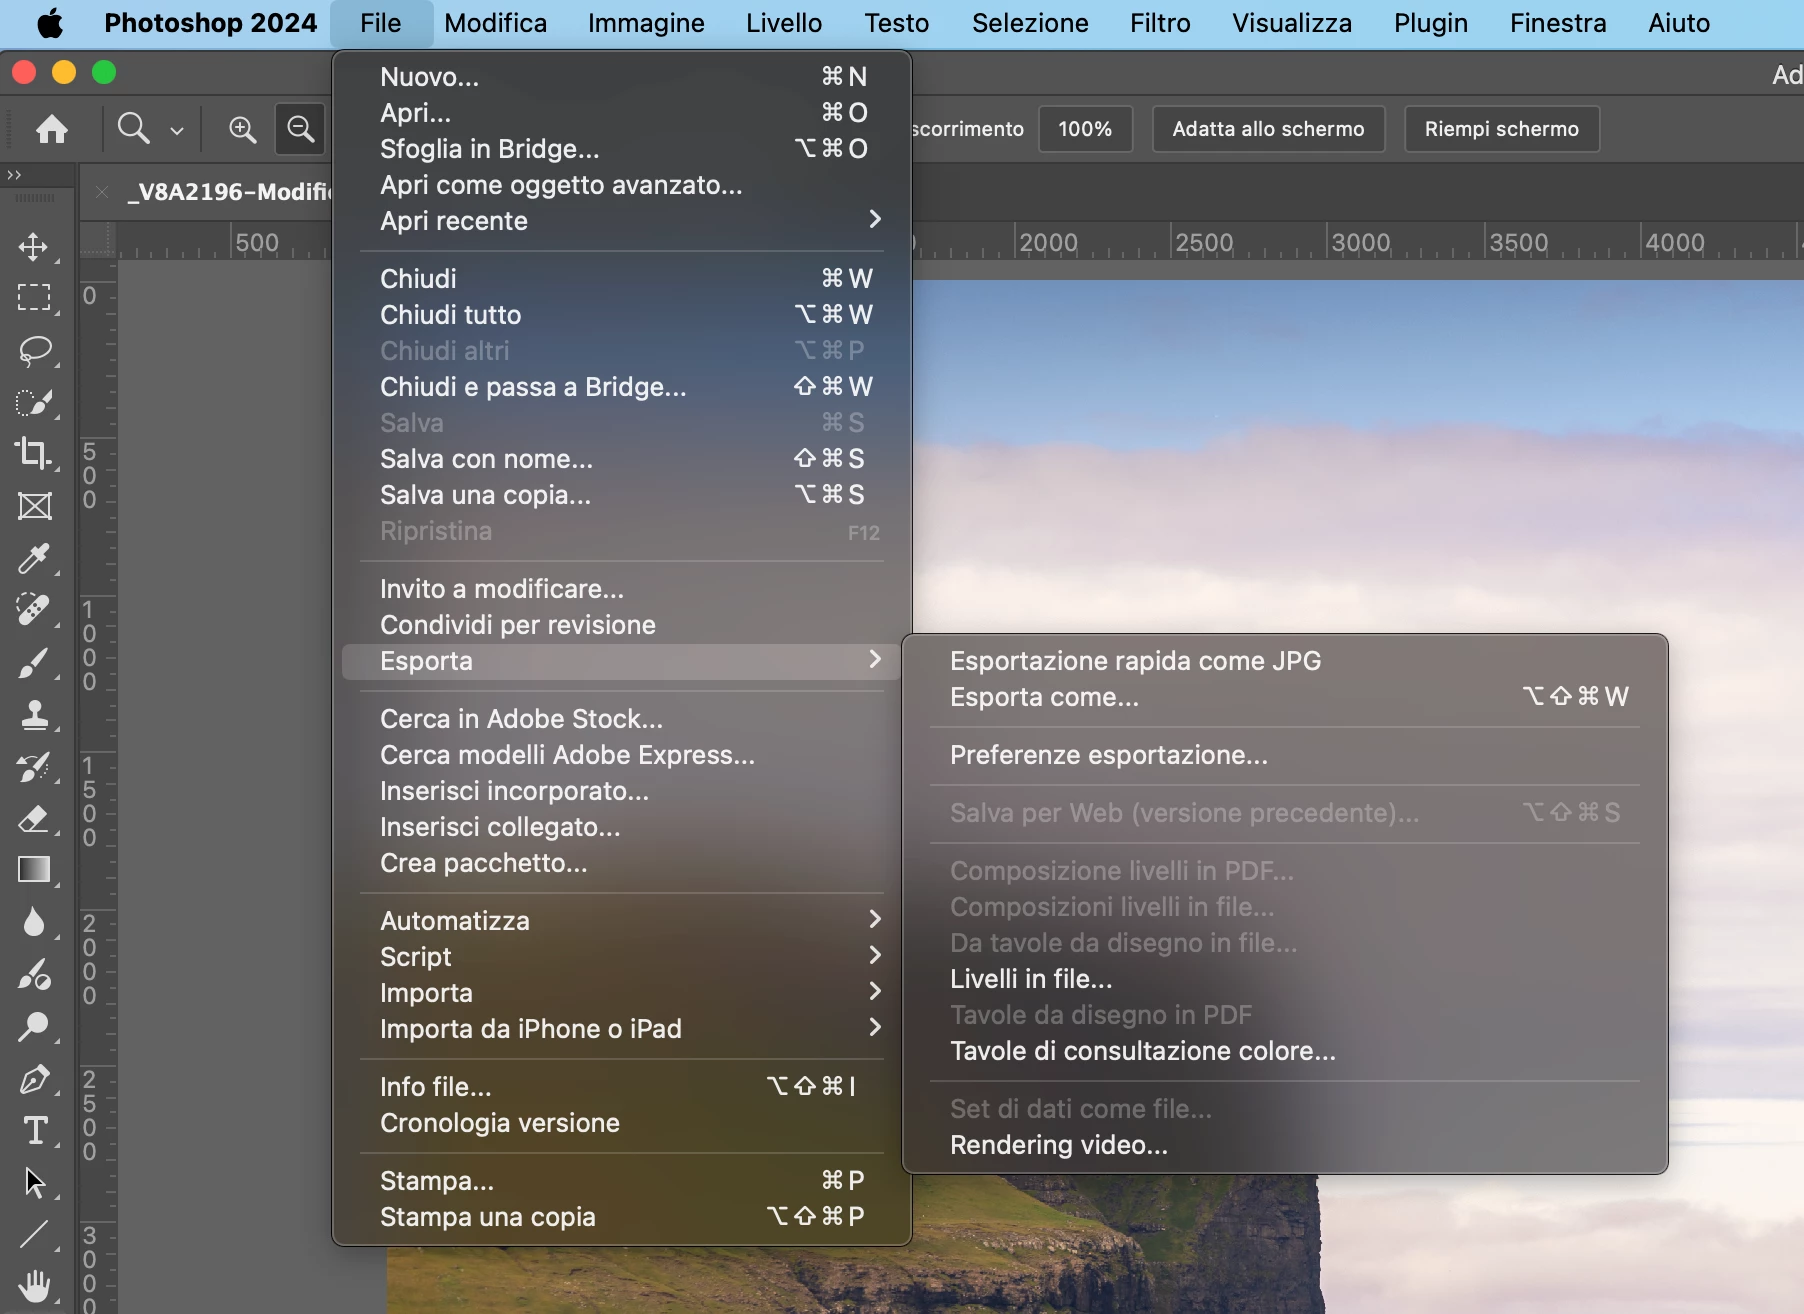Viewport: 1804px width, 1314px height.
Task: Expand Importa da iPhone o iPad submenu
Action: coord(621,1028)
